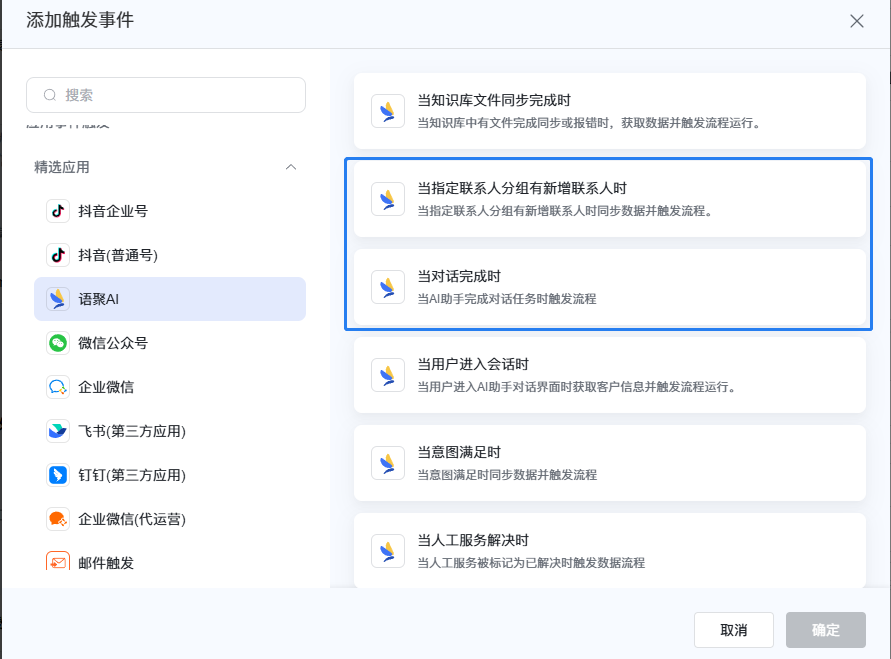Click the 微信公众号 green icon
Screen dimensions: 891x659
coord(58,343)
